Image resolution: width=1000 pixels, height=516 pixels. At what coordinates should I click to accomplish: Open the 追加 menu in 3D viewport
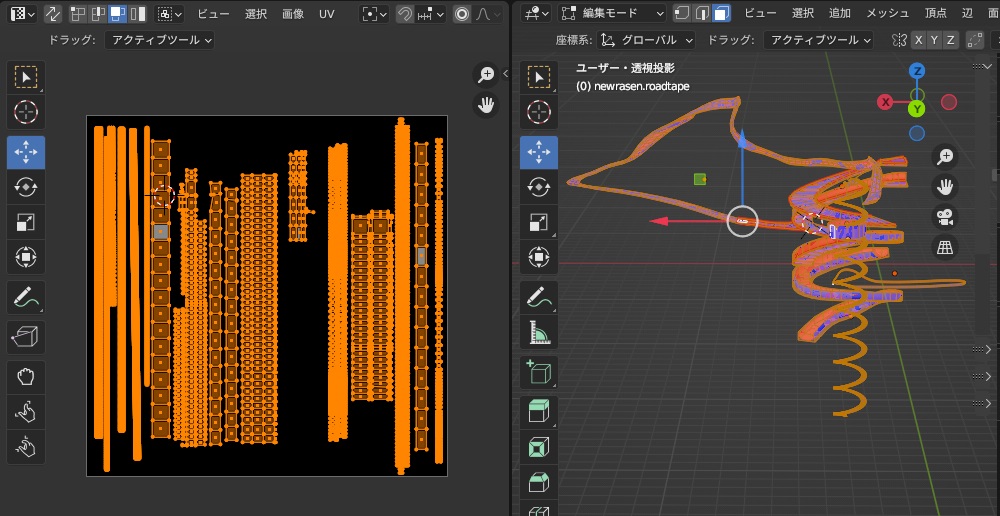[839, 13]
